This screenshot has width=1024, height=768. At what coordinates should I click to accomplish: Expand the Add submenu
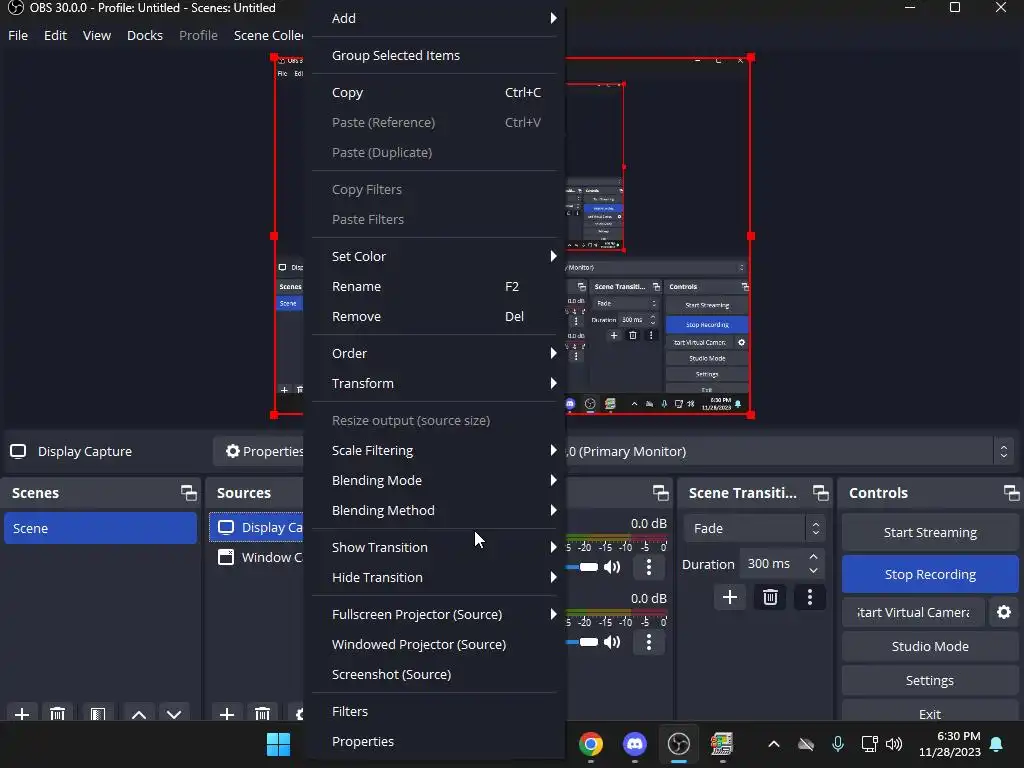pyautogui.click(x=435, y=18)
